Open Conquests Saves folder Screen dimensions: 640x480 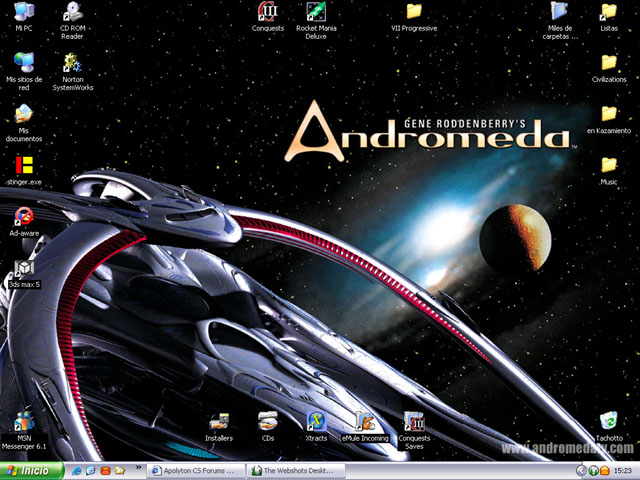click(x=413, y=422)
